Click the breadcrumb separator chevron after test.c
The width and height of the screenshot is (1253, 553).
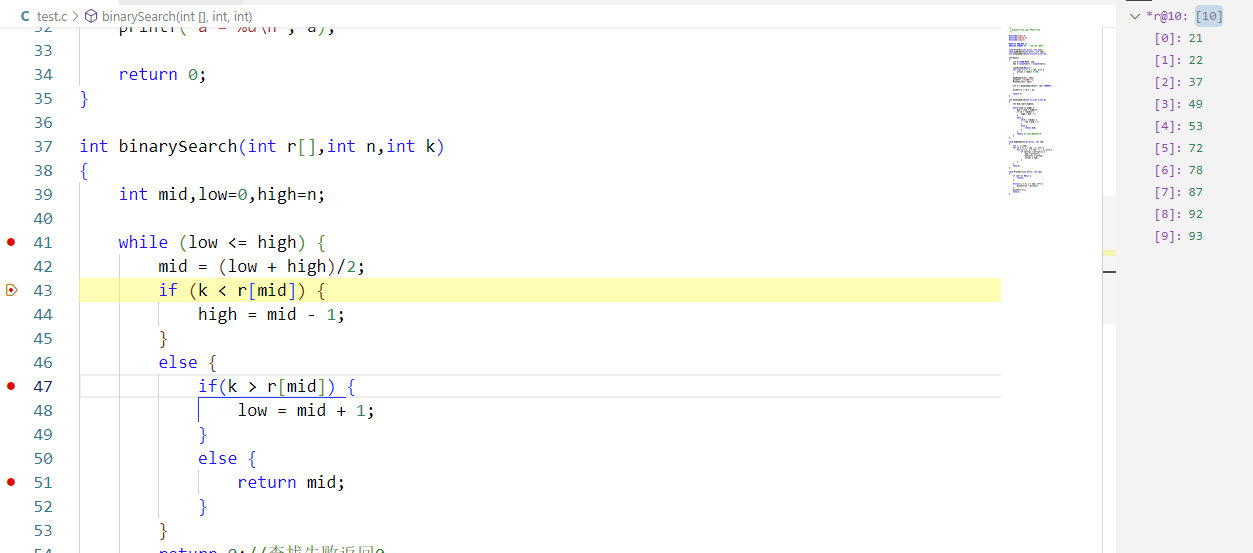point(74,17)
